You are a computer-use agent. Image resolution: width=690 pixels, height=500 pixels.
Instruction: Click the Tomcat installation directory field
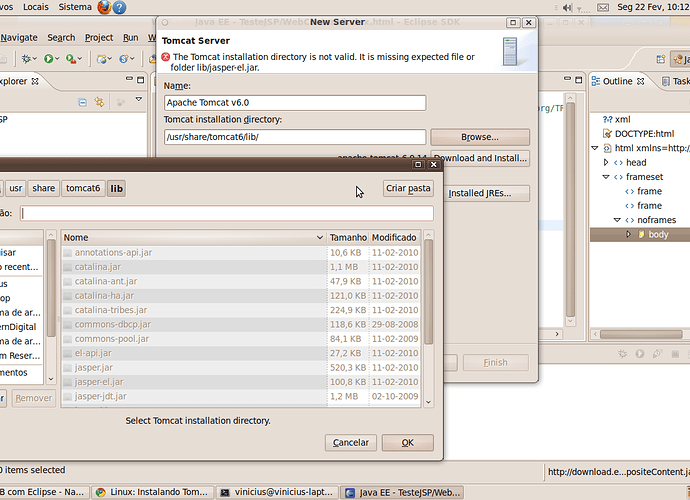[x=295, y=137]
